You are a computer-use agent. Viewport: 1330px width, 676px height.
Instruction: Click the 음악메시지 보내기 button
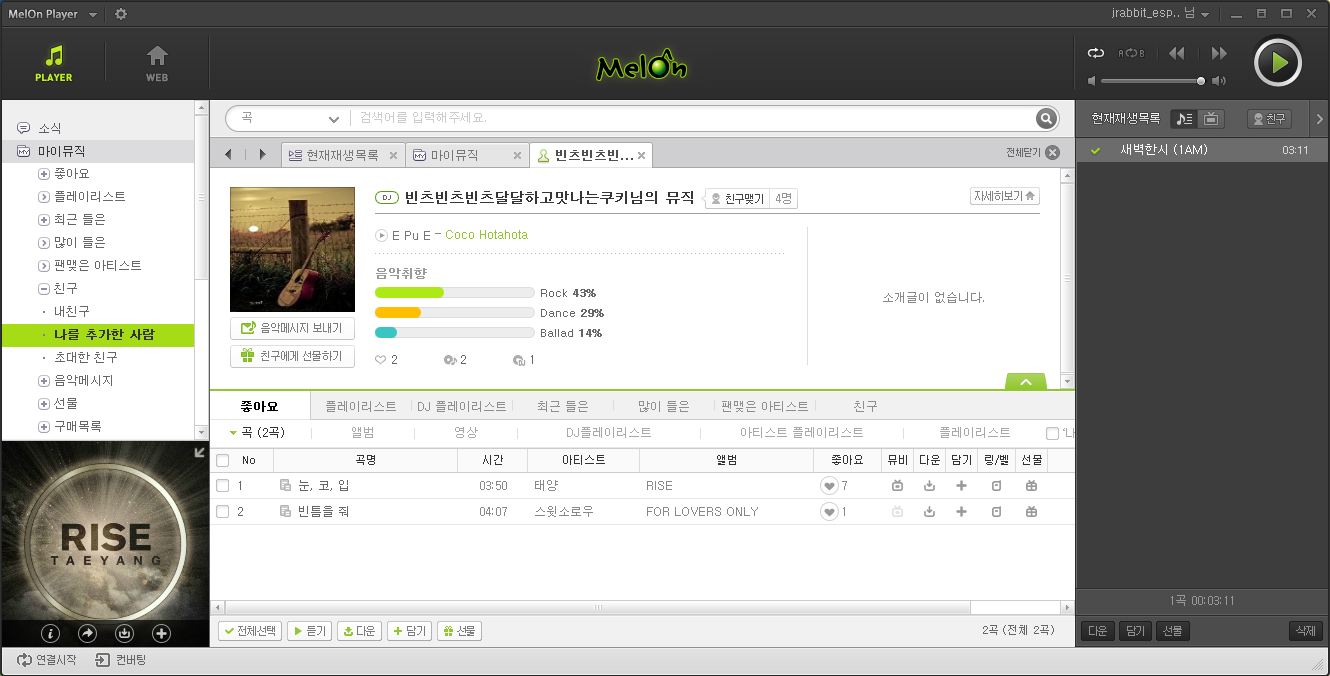coord(292,328)
